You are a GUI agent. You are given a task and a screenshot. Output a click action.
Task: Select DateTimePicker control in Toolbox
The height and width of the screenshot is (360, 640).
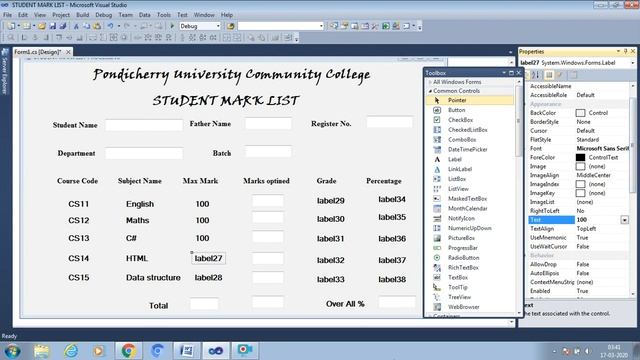tap(467, 149)
